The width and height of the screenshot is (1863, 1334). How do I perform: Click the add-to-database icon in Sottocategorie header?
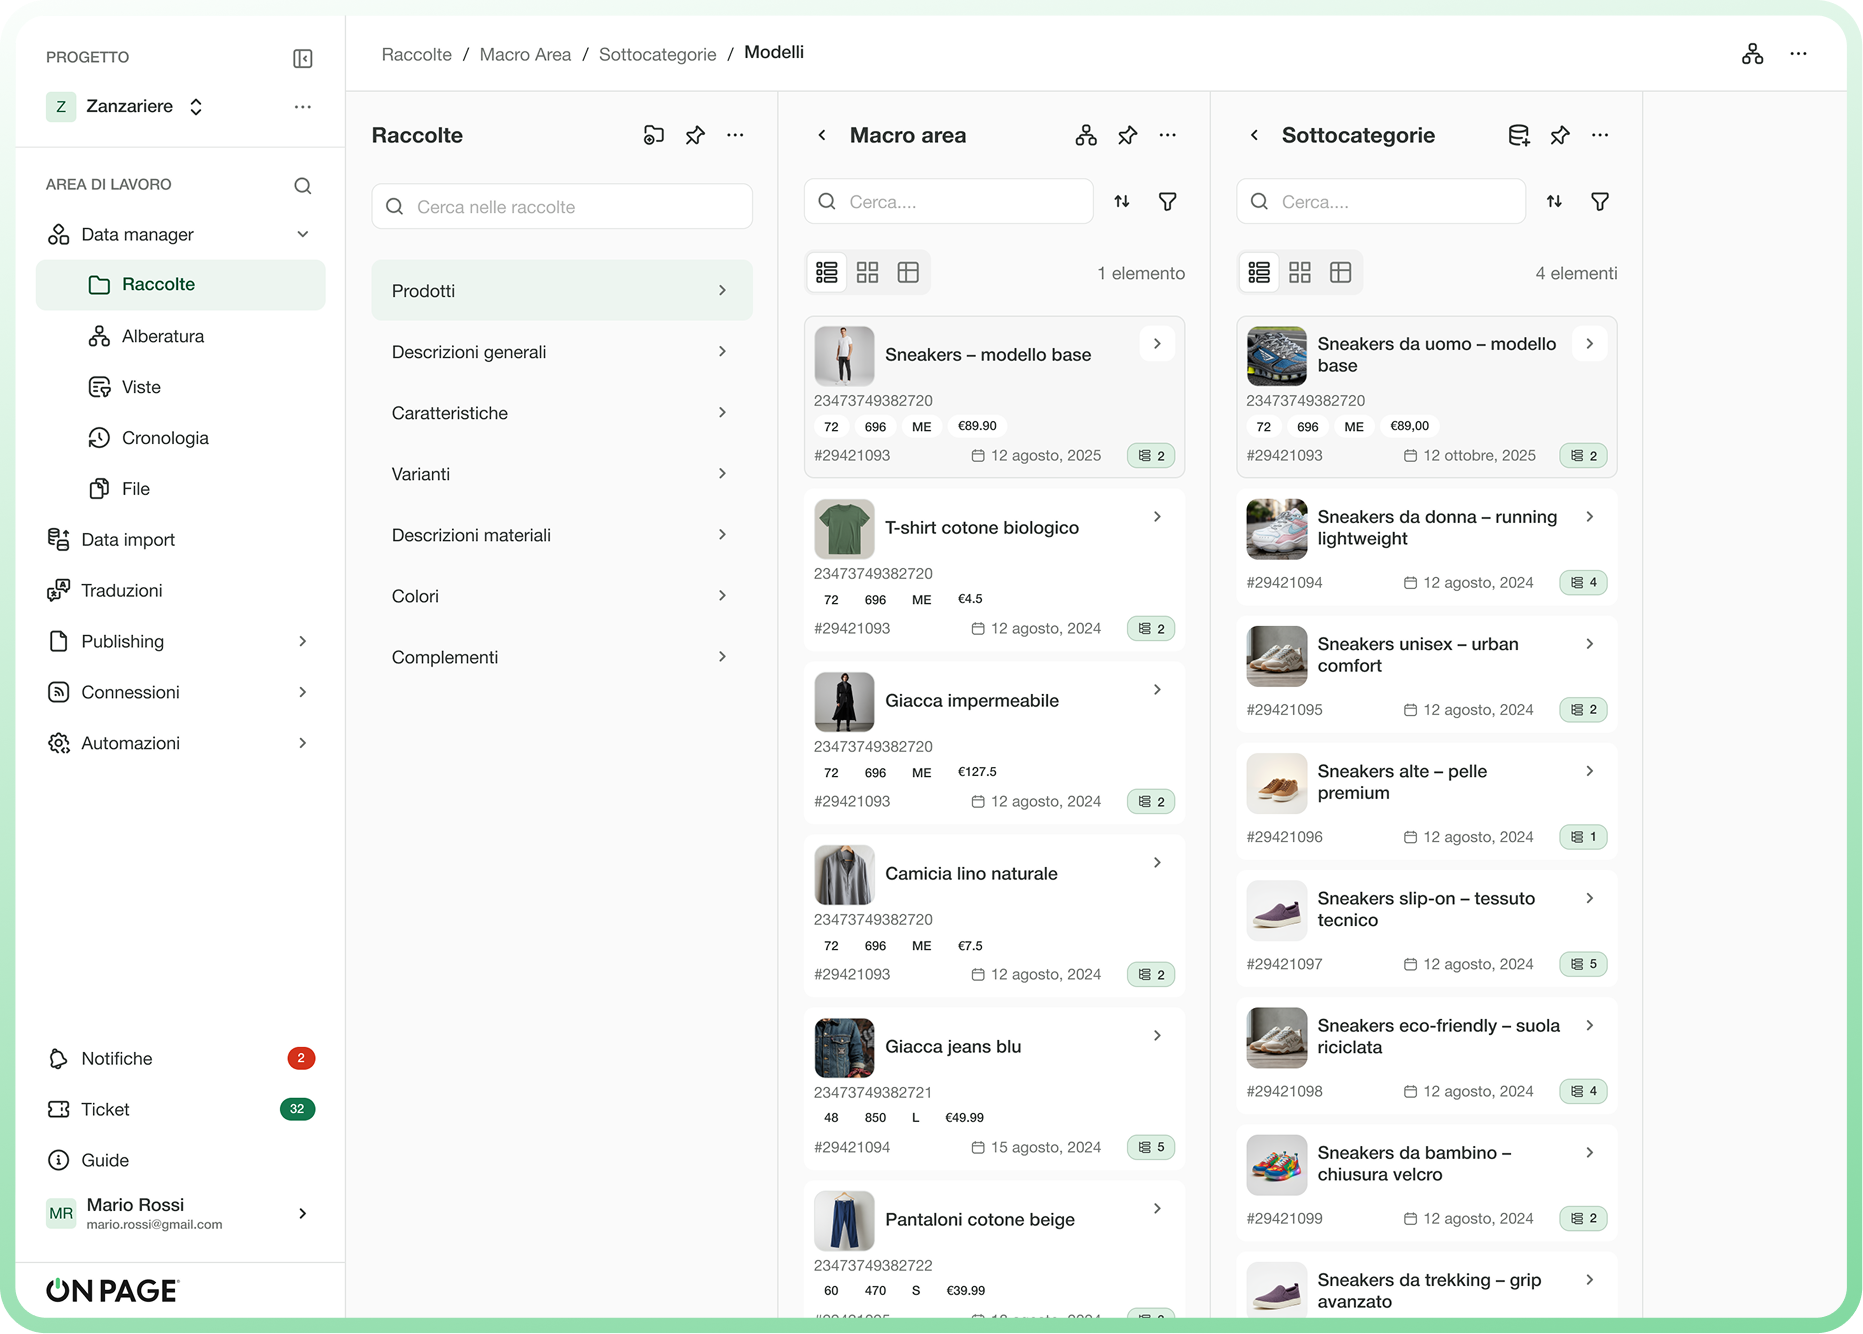[x=1518, y=135]
